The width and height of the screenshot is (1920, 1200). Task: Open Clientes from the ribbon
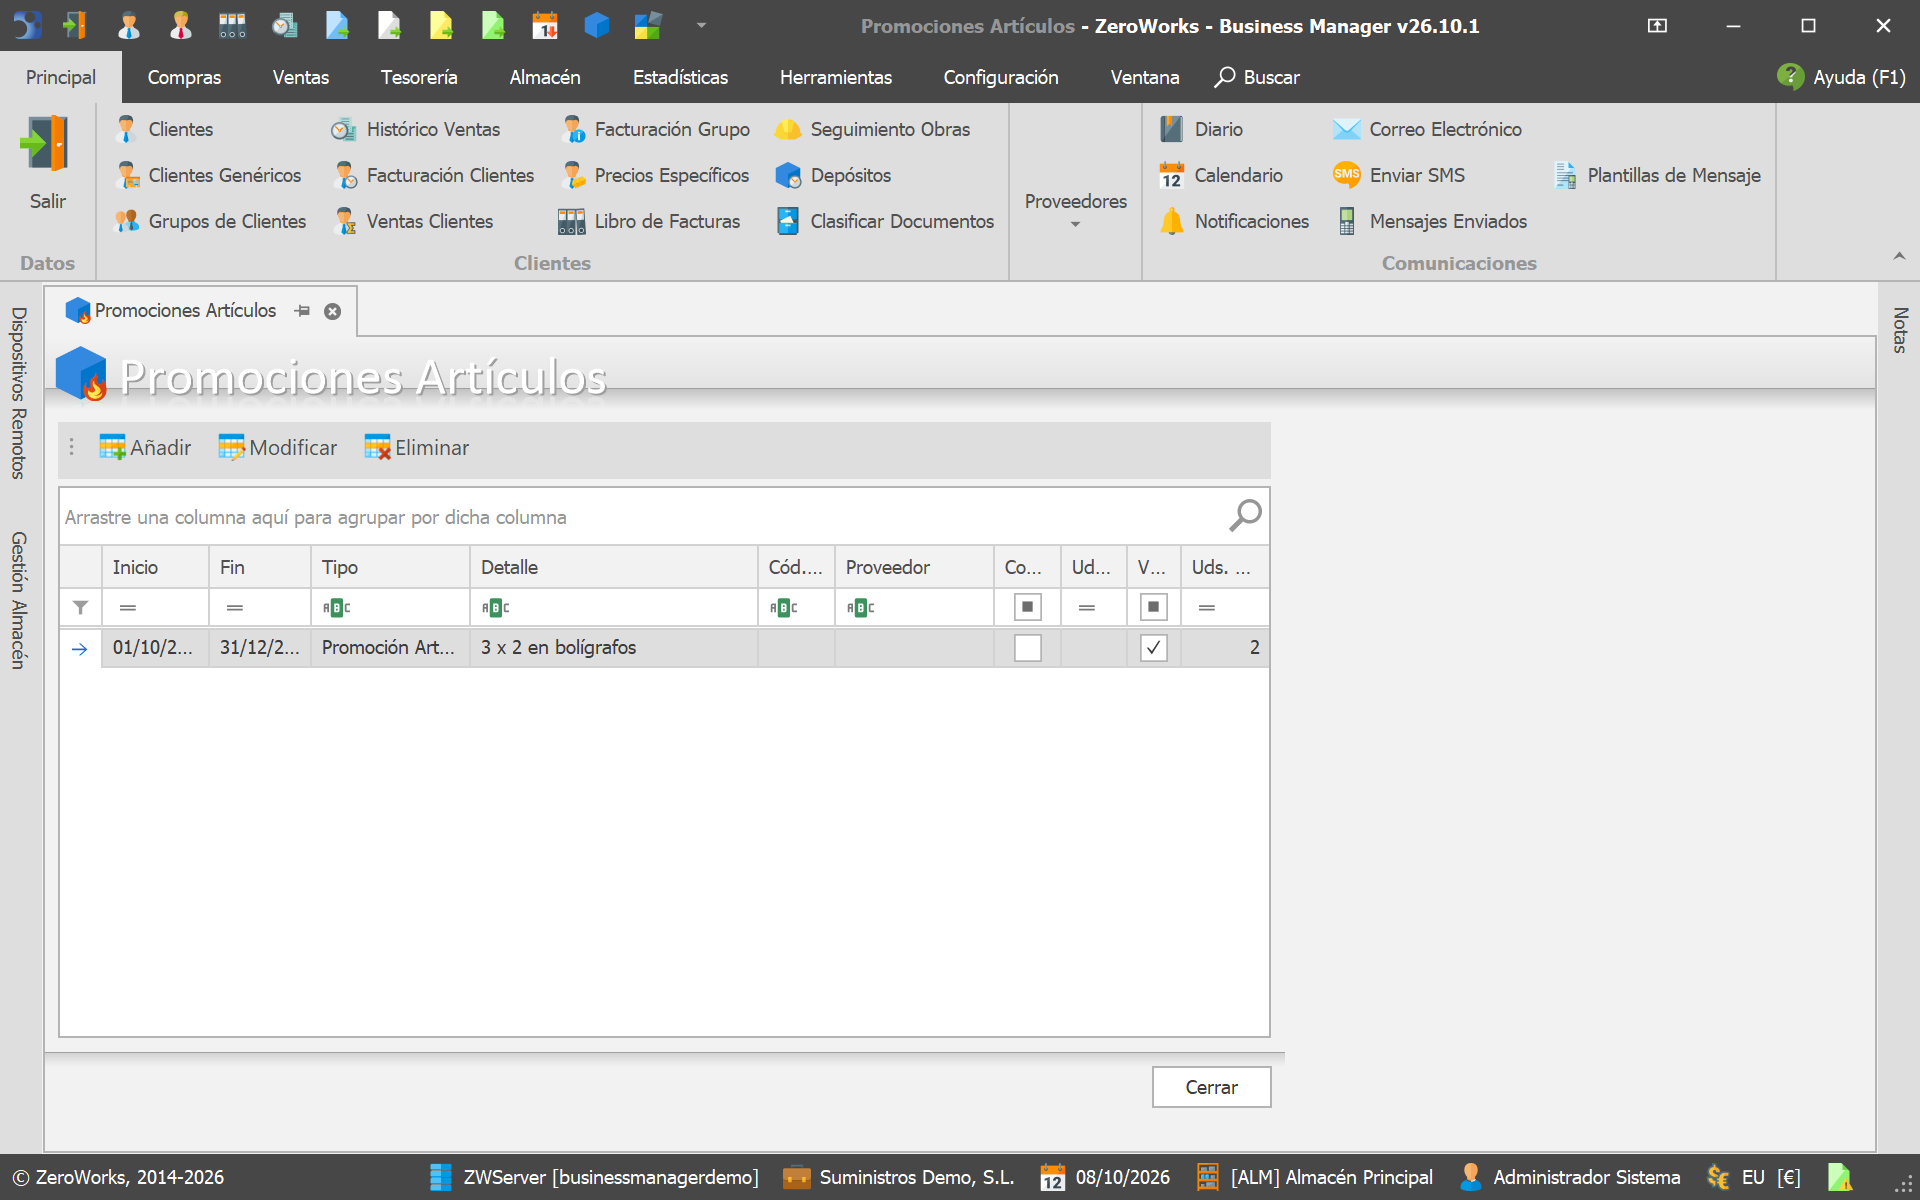tap(165, 129)
